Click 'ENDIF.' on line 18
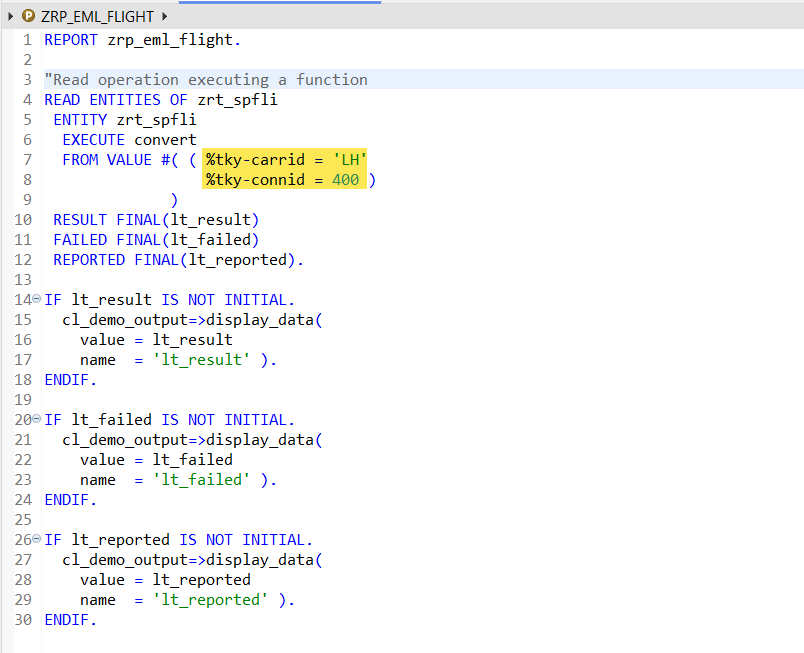This screenshot has height=653, width=804. (x=71, y=379)
